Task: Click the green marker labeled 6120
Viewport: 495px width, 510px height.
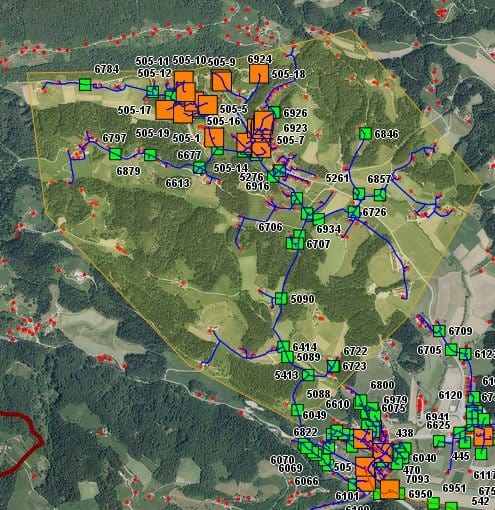Action: click(x=474, y=398)
